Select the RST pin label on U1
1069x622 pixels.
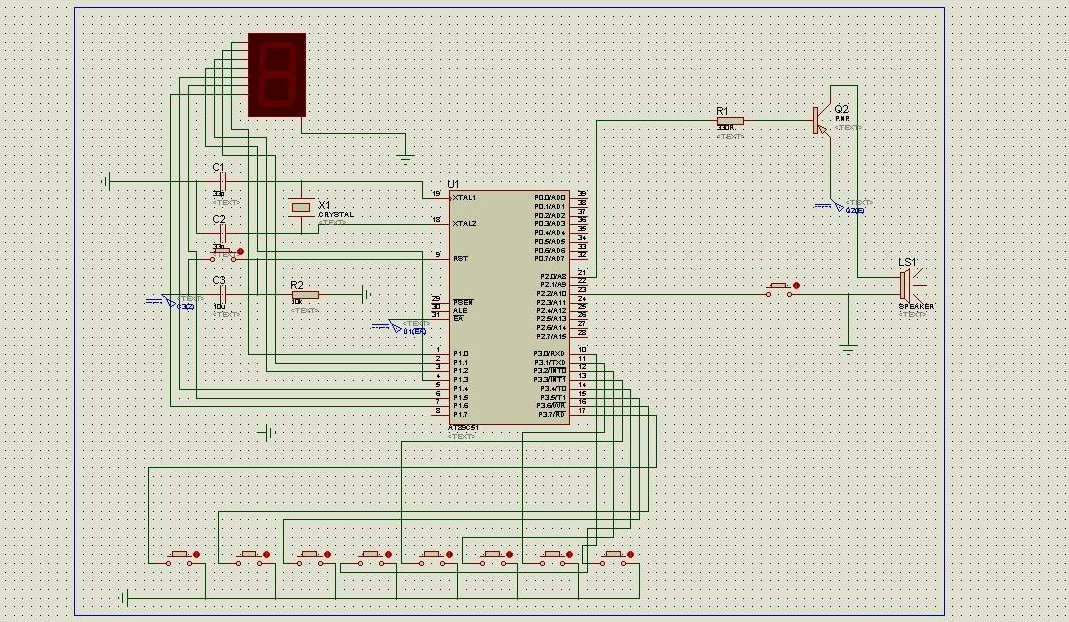(x=460, y=258)
